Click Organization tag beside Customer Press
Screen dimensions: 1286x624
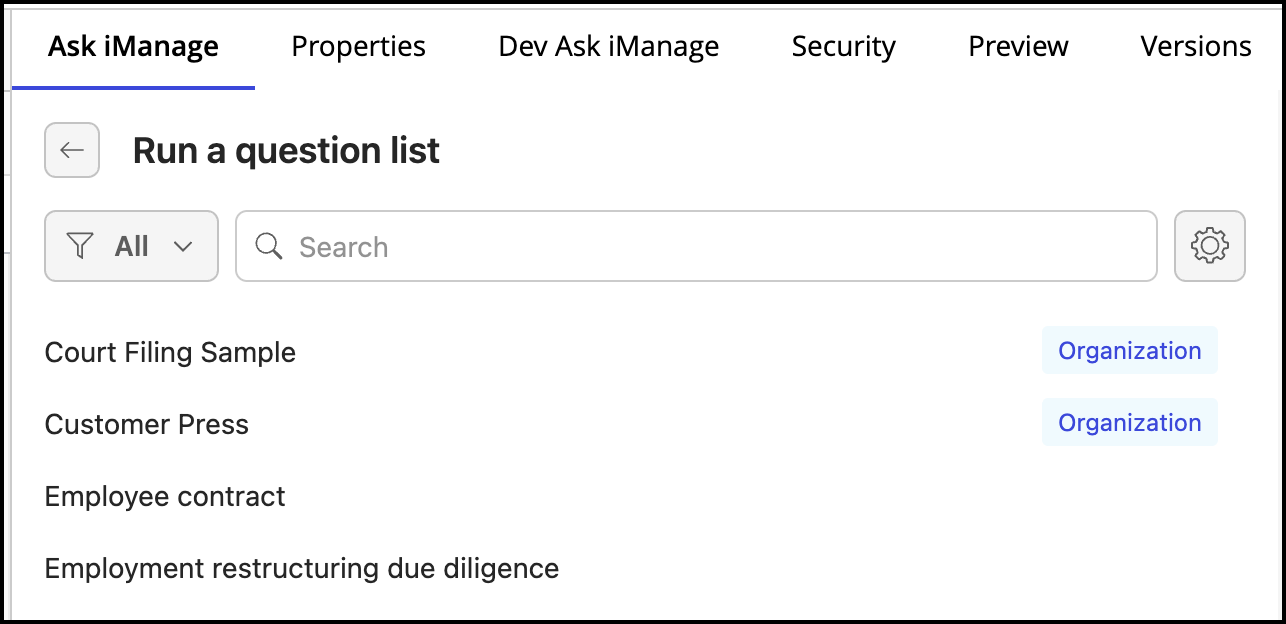coord(1129,423)
